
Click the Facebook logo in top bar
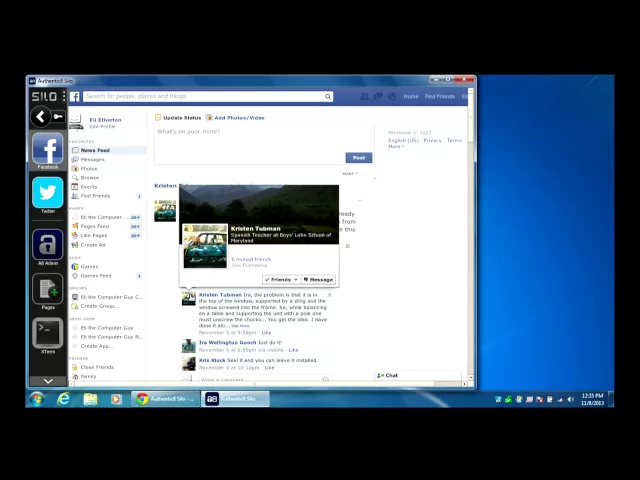click(x=75, y=96)
